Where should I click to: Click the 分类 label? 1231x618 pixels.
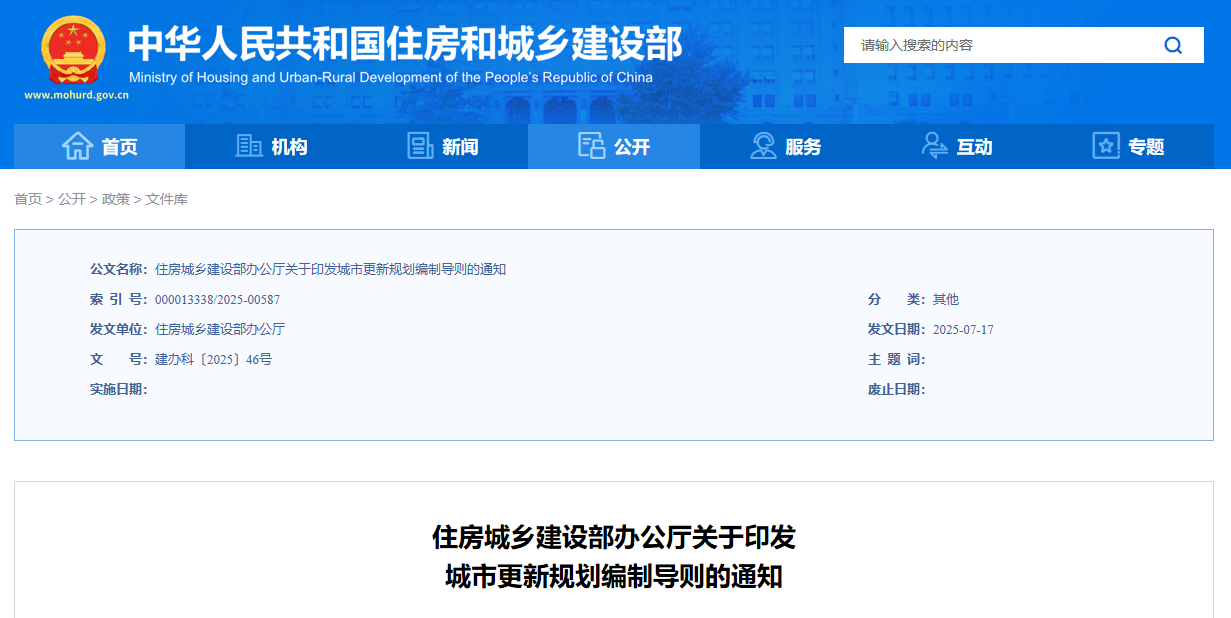point(897,299)
